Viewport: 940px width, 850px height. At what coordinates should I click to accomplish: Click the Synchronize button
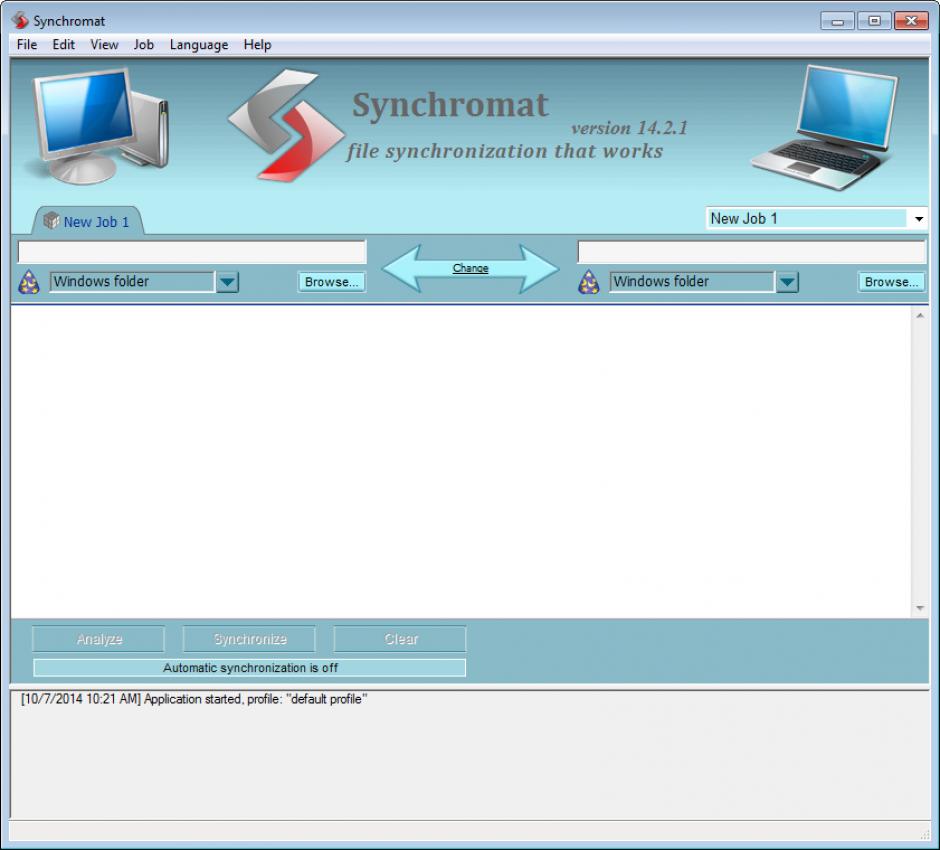[249, 639]
